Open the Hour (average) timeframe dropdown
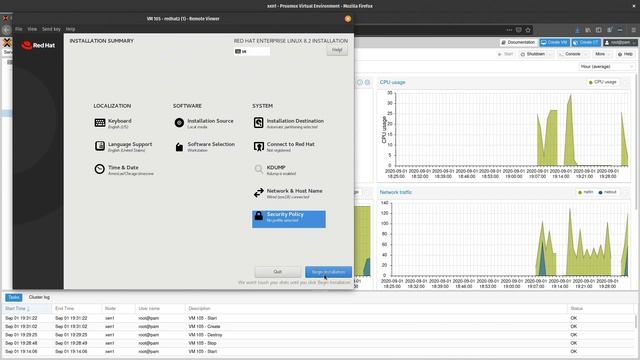The width and height of the screenshot is (640, 360). (607, 67)
